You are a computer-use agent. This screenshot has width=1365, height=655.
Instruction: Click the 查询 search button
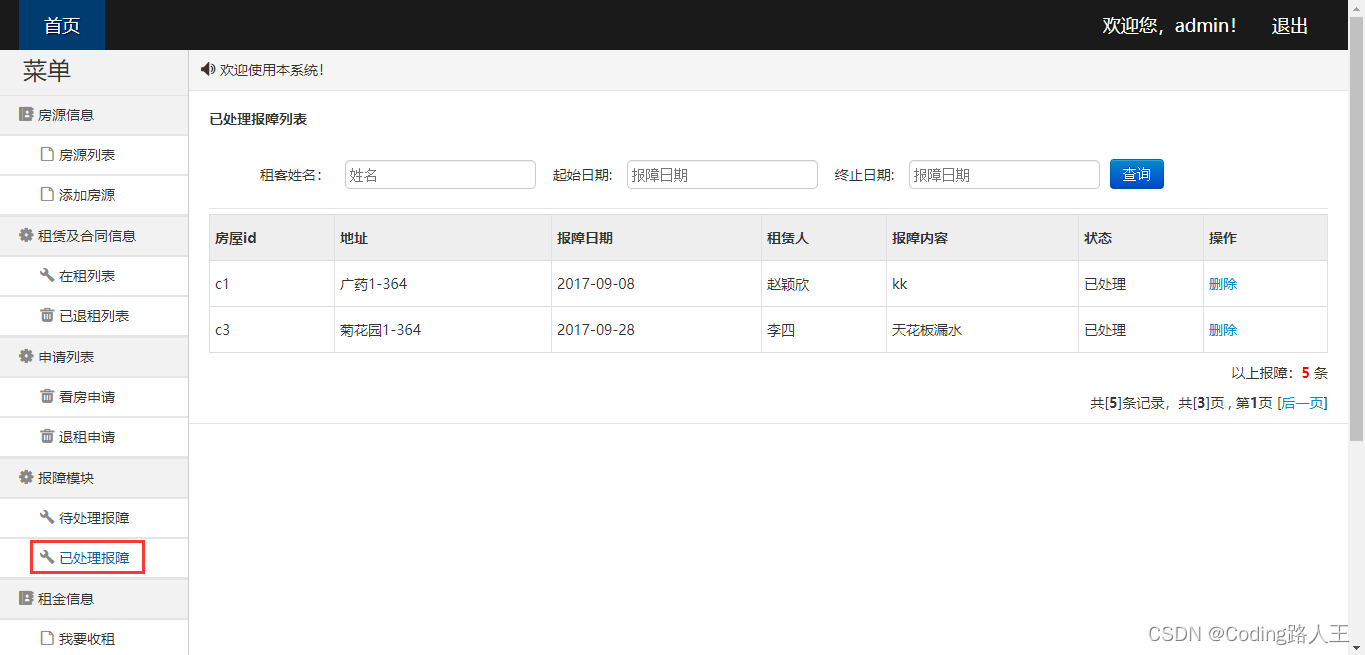pyautogui.click(x=1136, y=174)
